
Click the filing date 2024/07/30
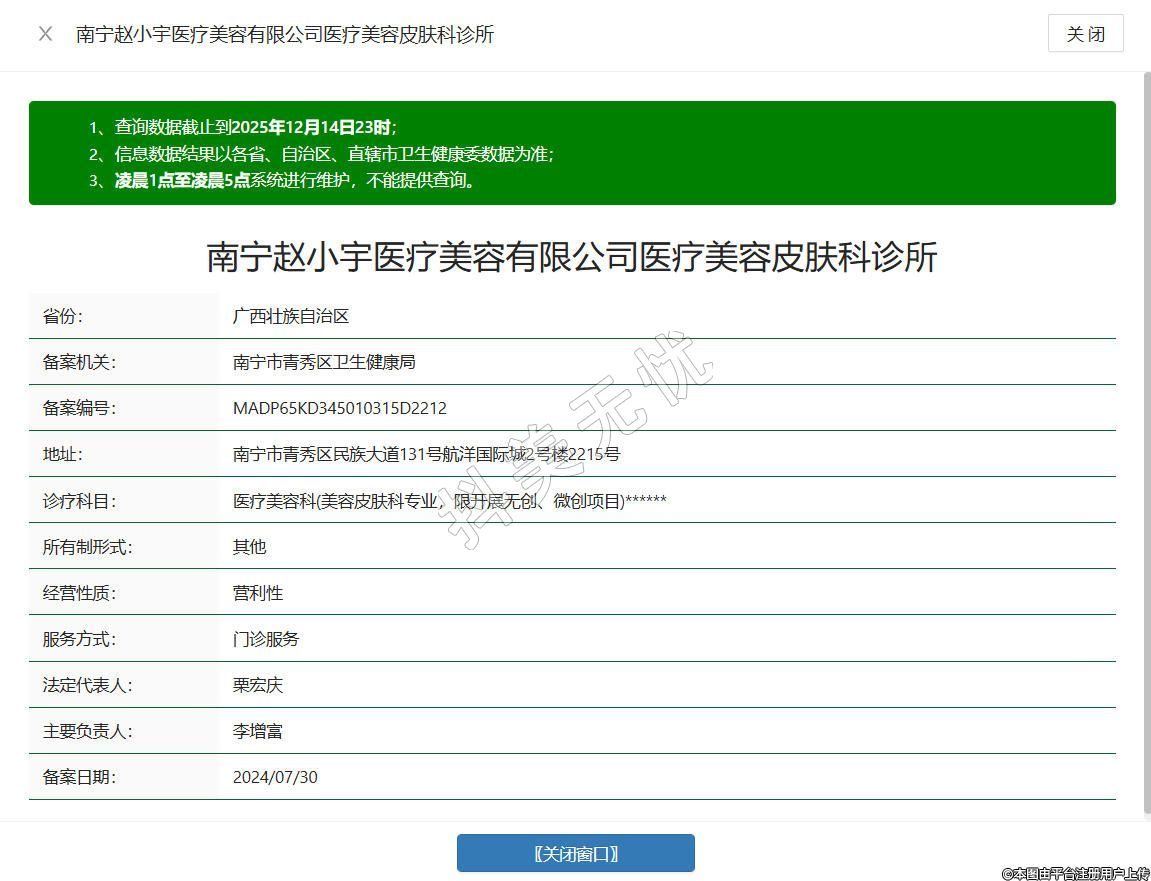click(x=275, y=777)
